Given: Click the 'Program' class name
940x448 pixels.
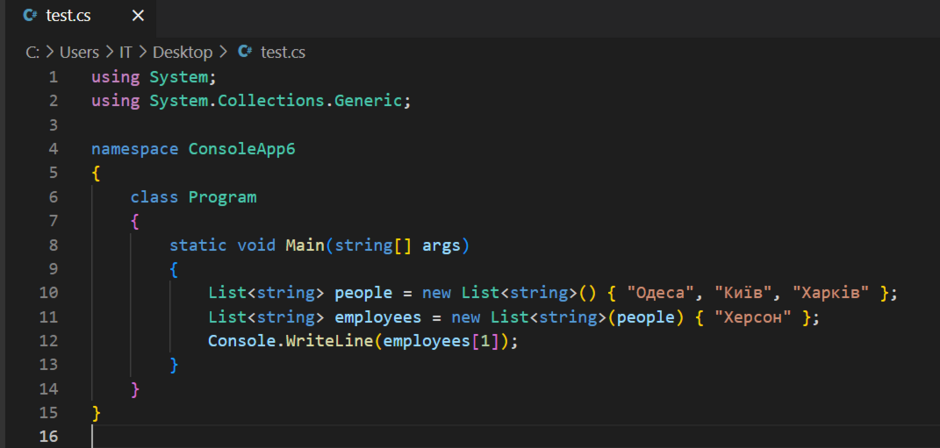Looking at the screenshot, I should [x=222, y=197].
